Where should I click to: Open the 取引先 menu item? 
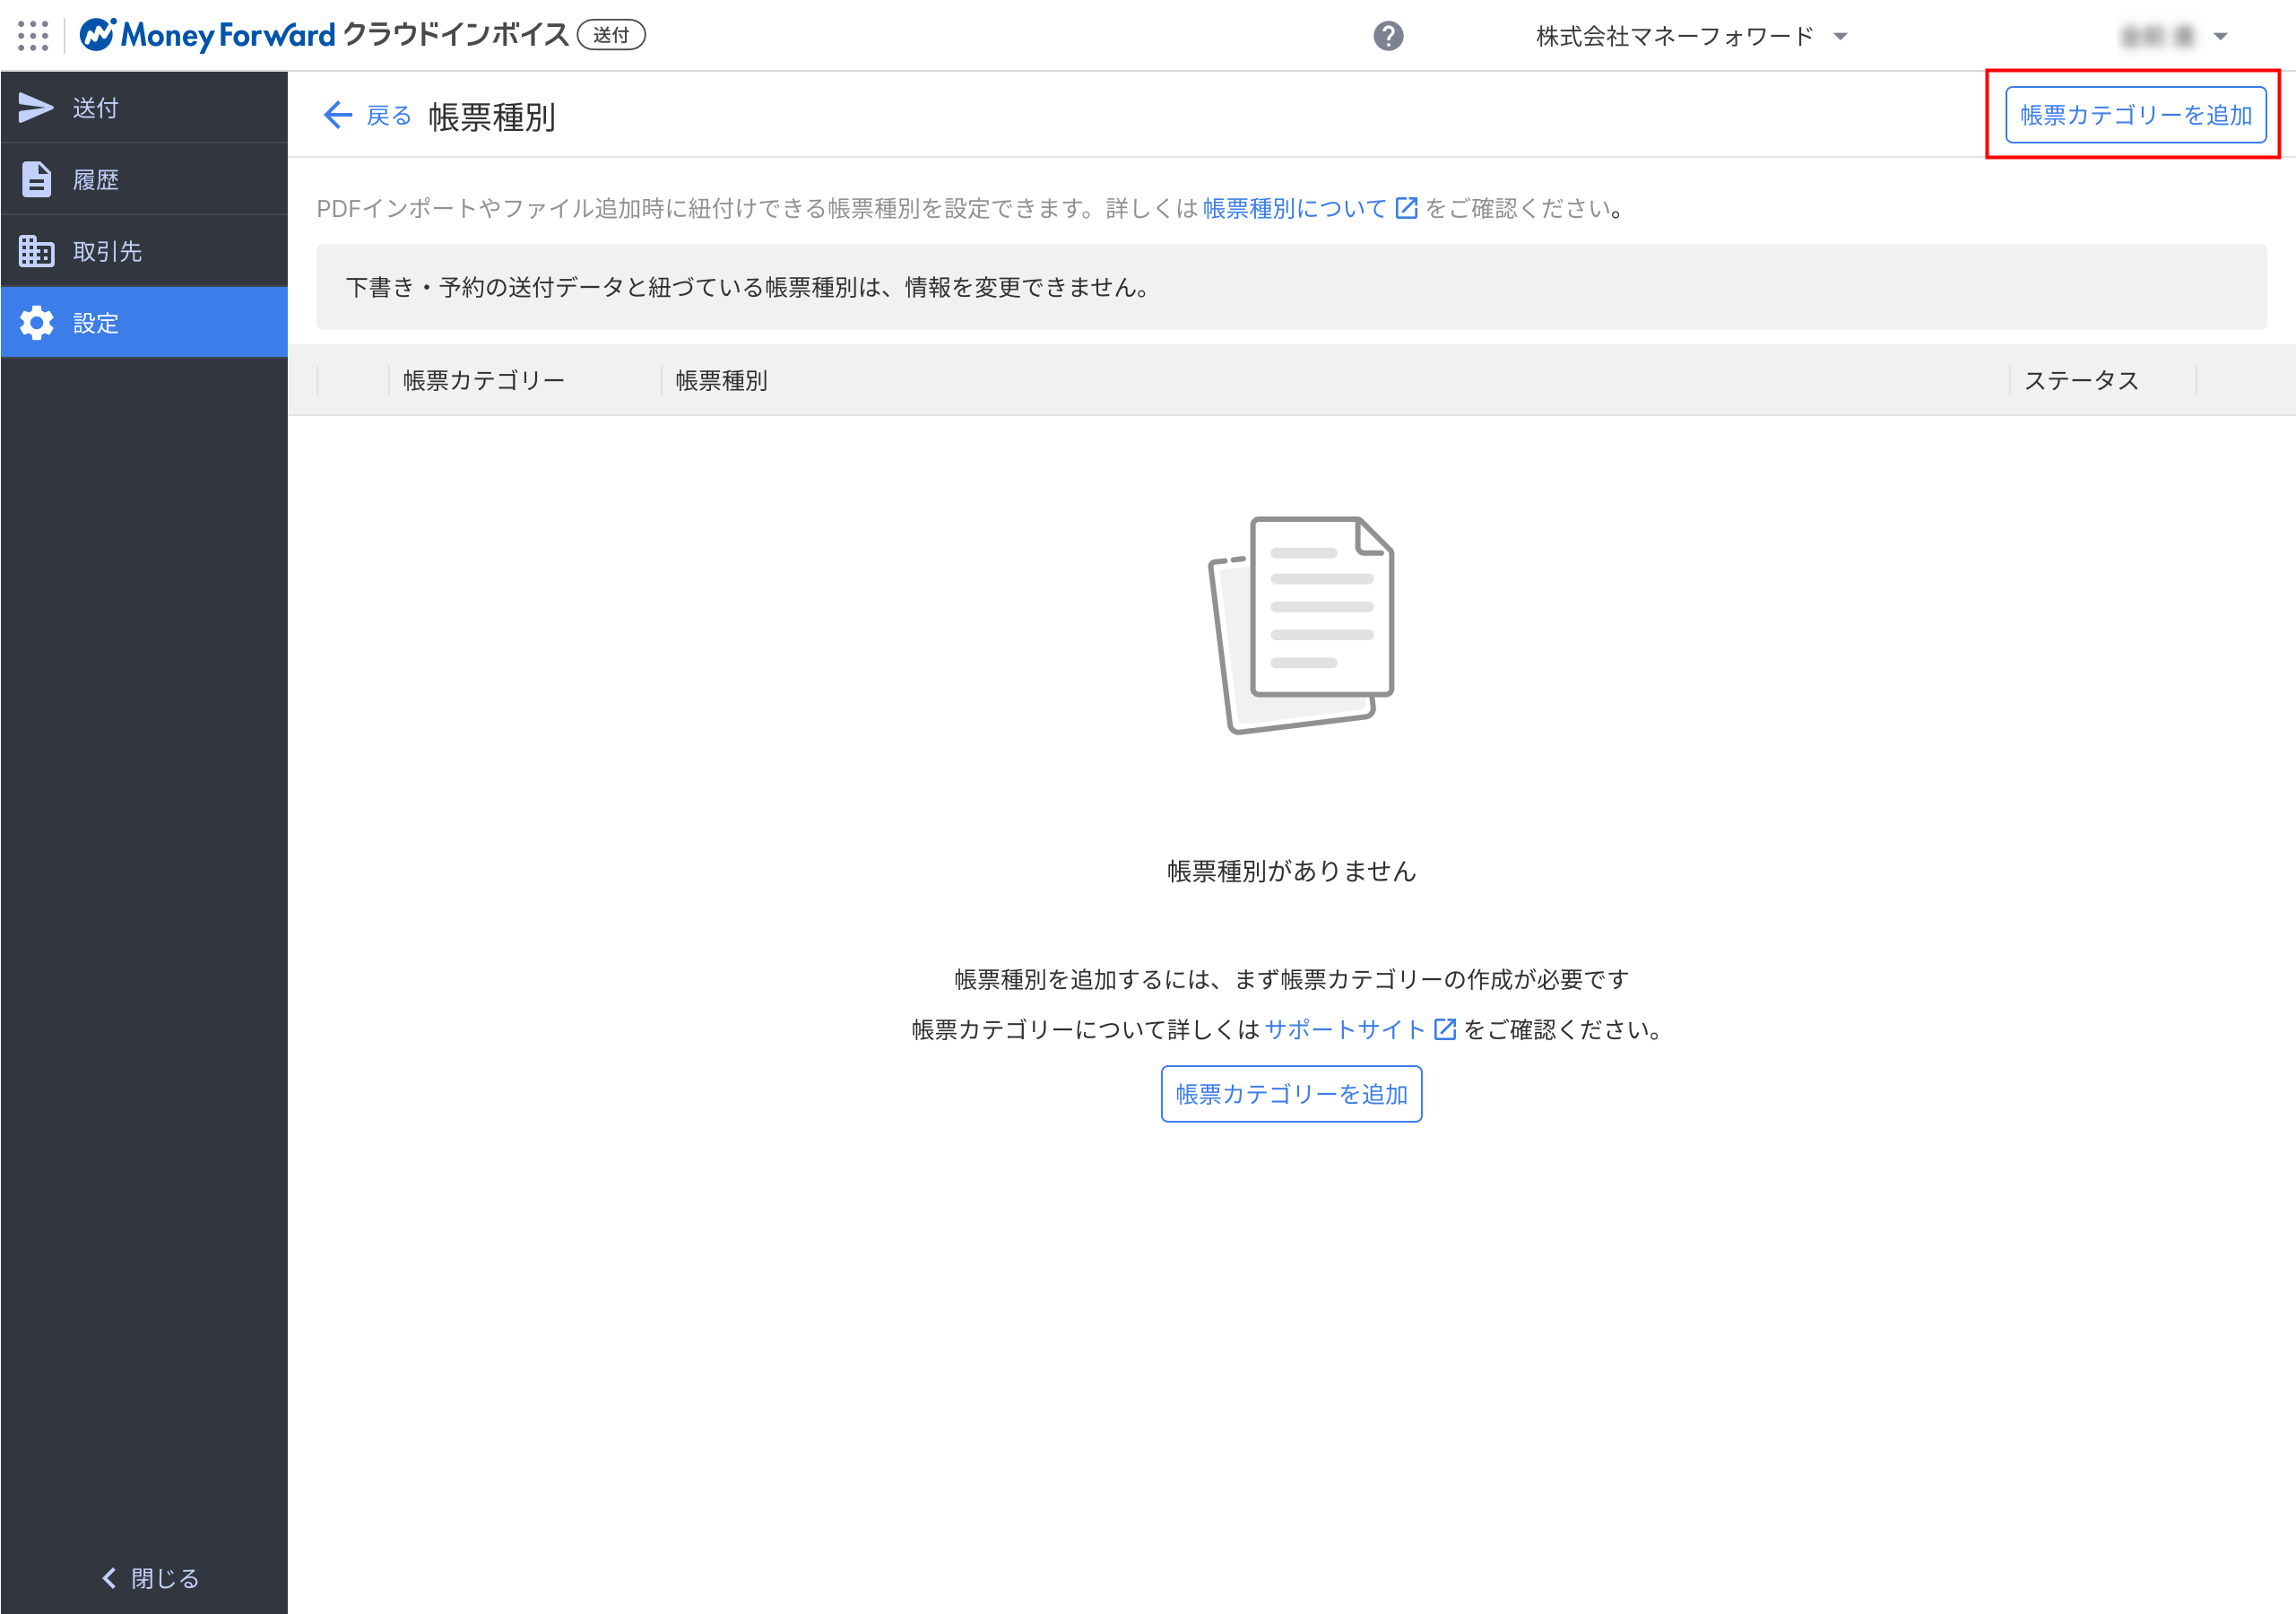107,251
